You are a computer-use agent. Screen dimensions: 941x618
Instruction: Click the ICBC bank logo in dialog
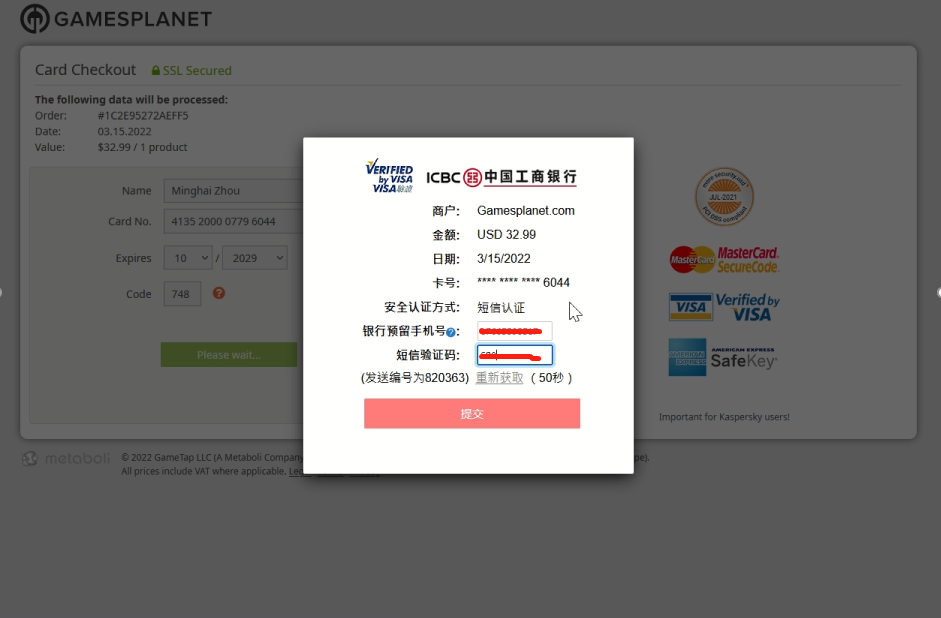coord(501,177)
